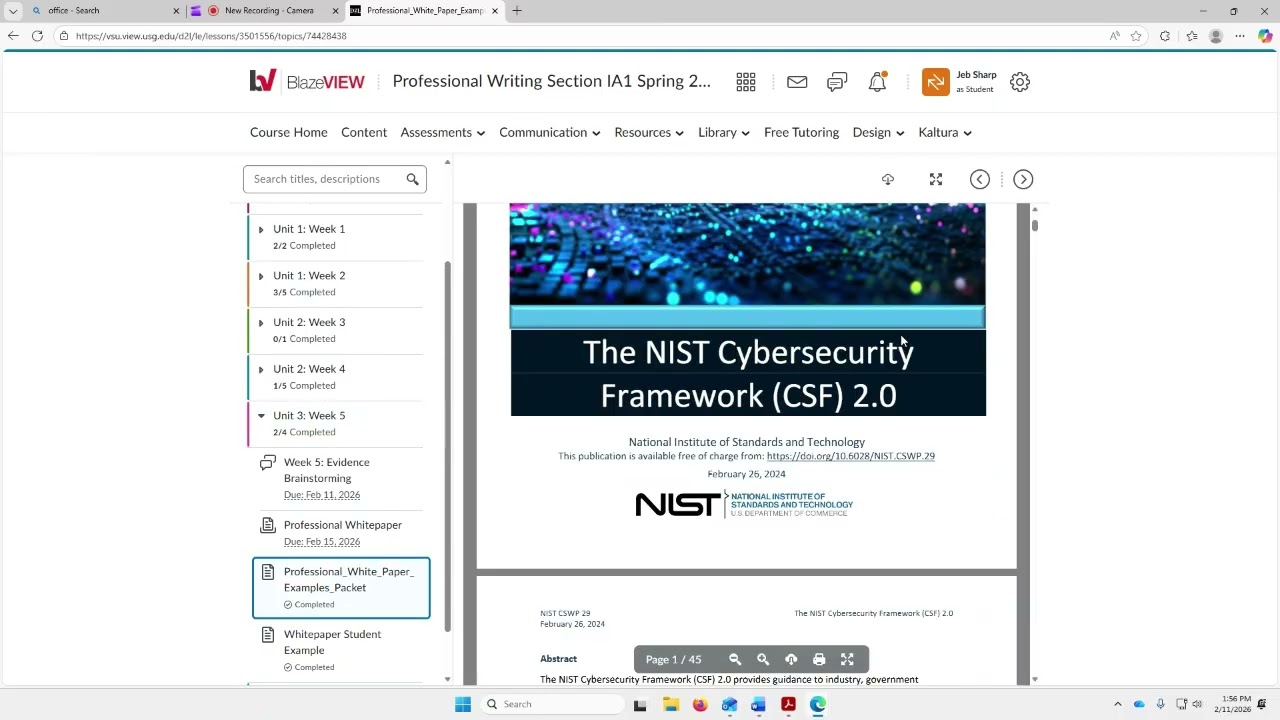
Task: Open the Resources dropdown menu
Action: coord(649,132)
